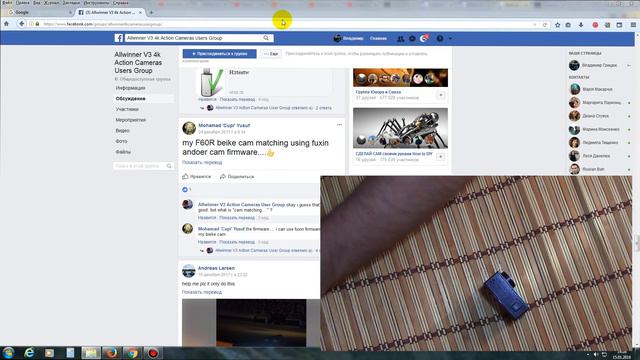Open the 2 ответа replies link
This screenshot has height=360, width=640.
click(x=324, y=108)
